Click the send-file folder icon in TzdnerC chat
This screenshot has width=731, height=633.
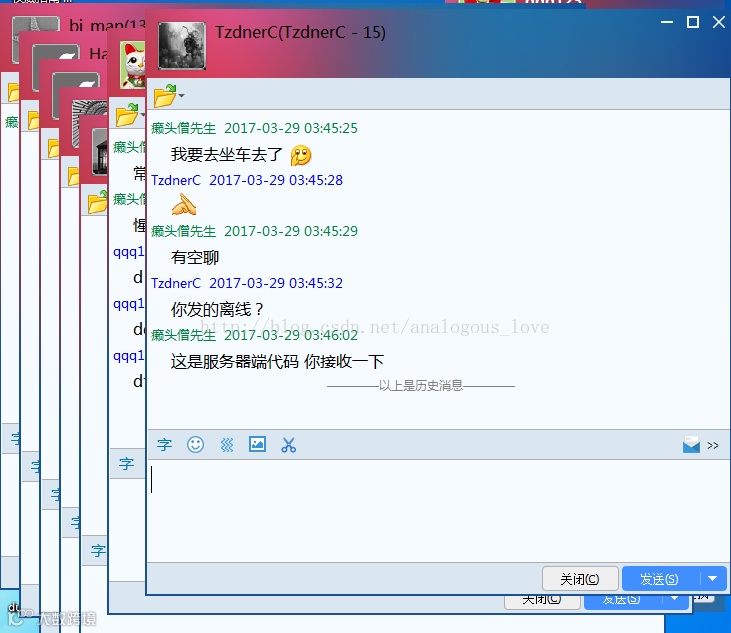[x=165, y=96]
